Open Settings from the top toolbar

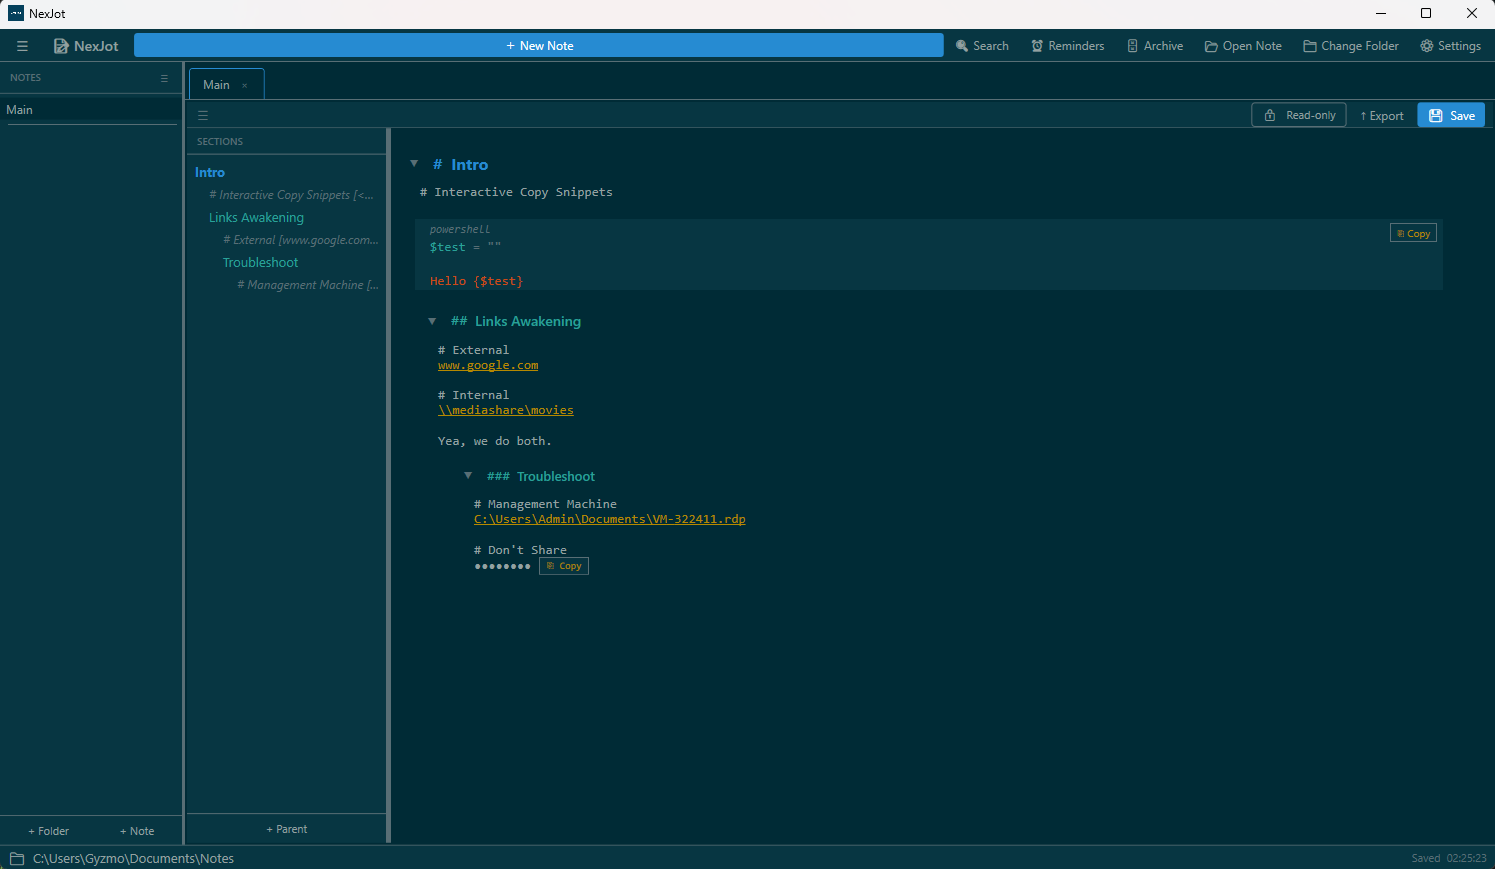(1451, 46)
